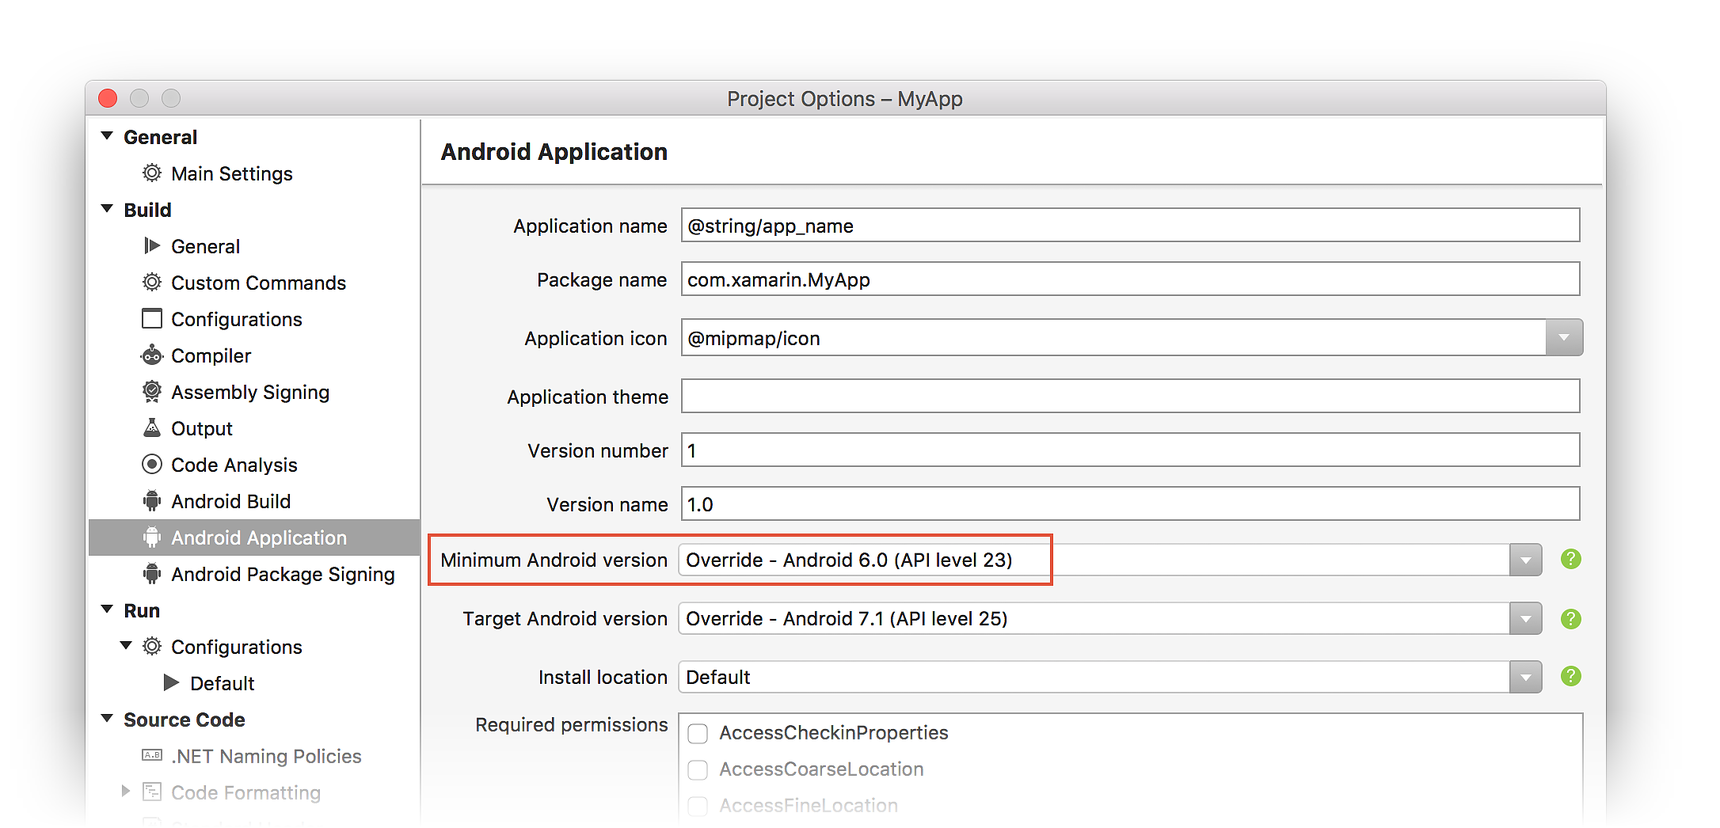Select Custom Commands in sidebar
This screenshot has width=1720, height=828.
click(258, 283)
